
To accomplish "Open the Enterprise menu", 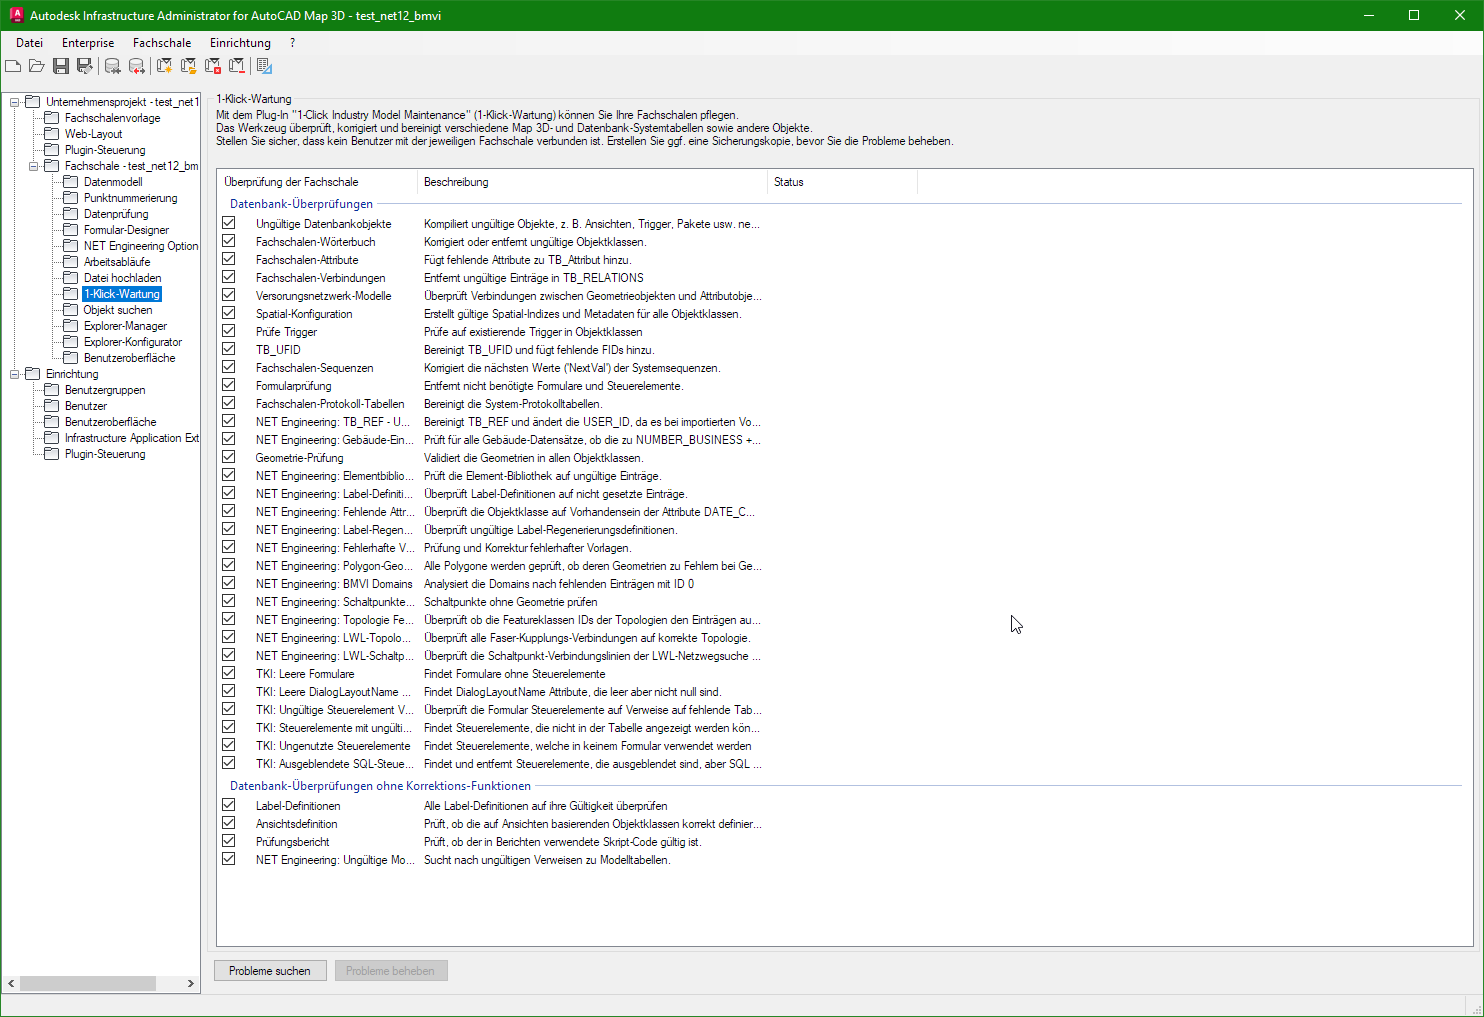I will 88,43.
